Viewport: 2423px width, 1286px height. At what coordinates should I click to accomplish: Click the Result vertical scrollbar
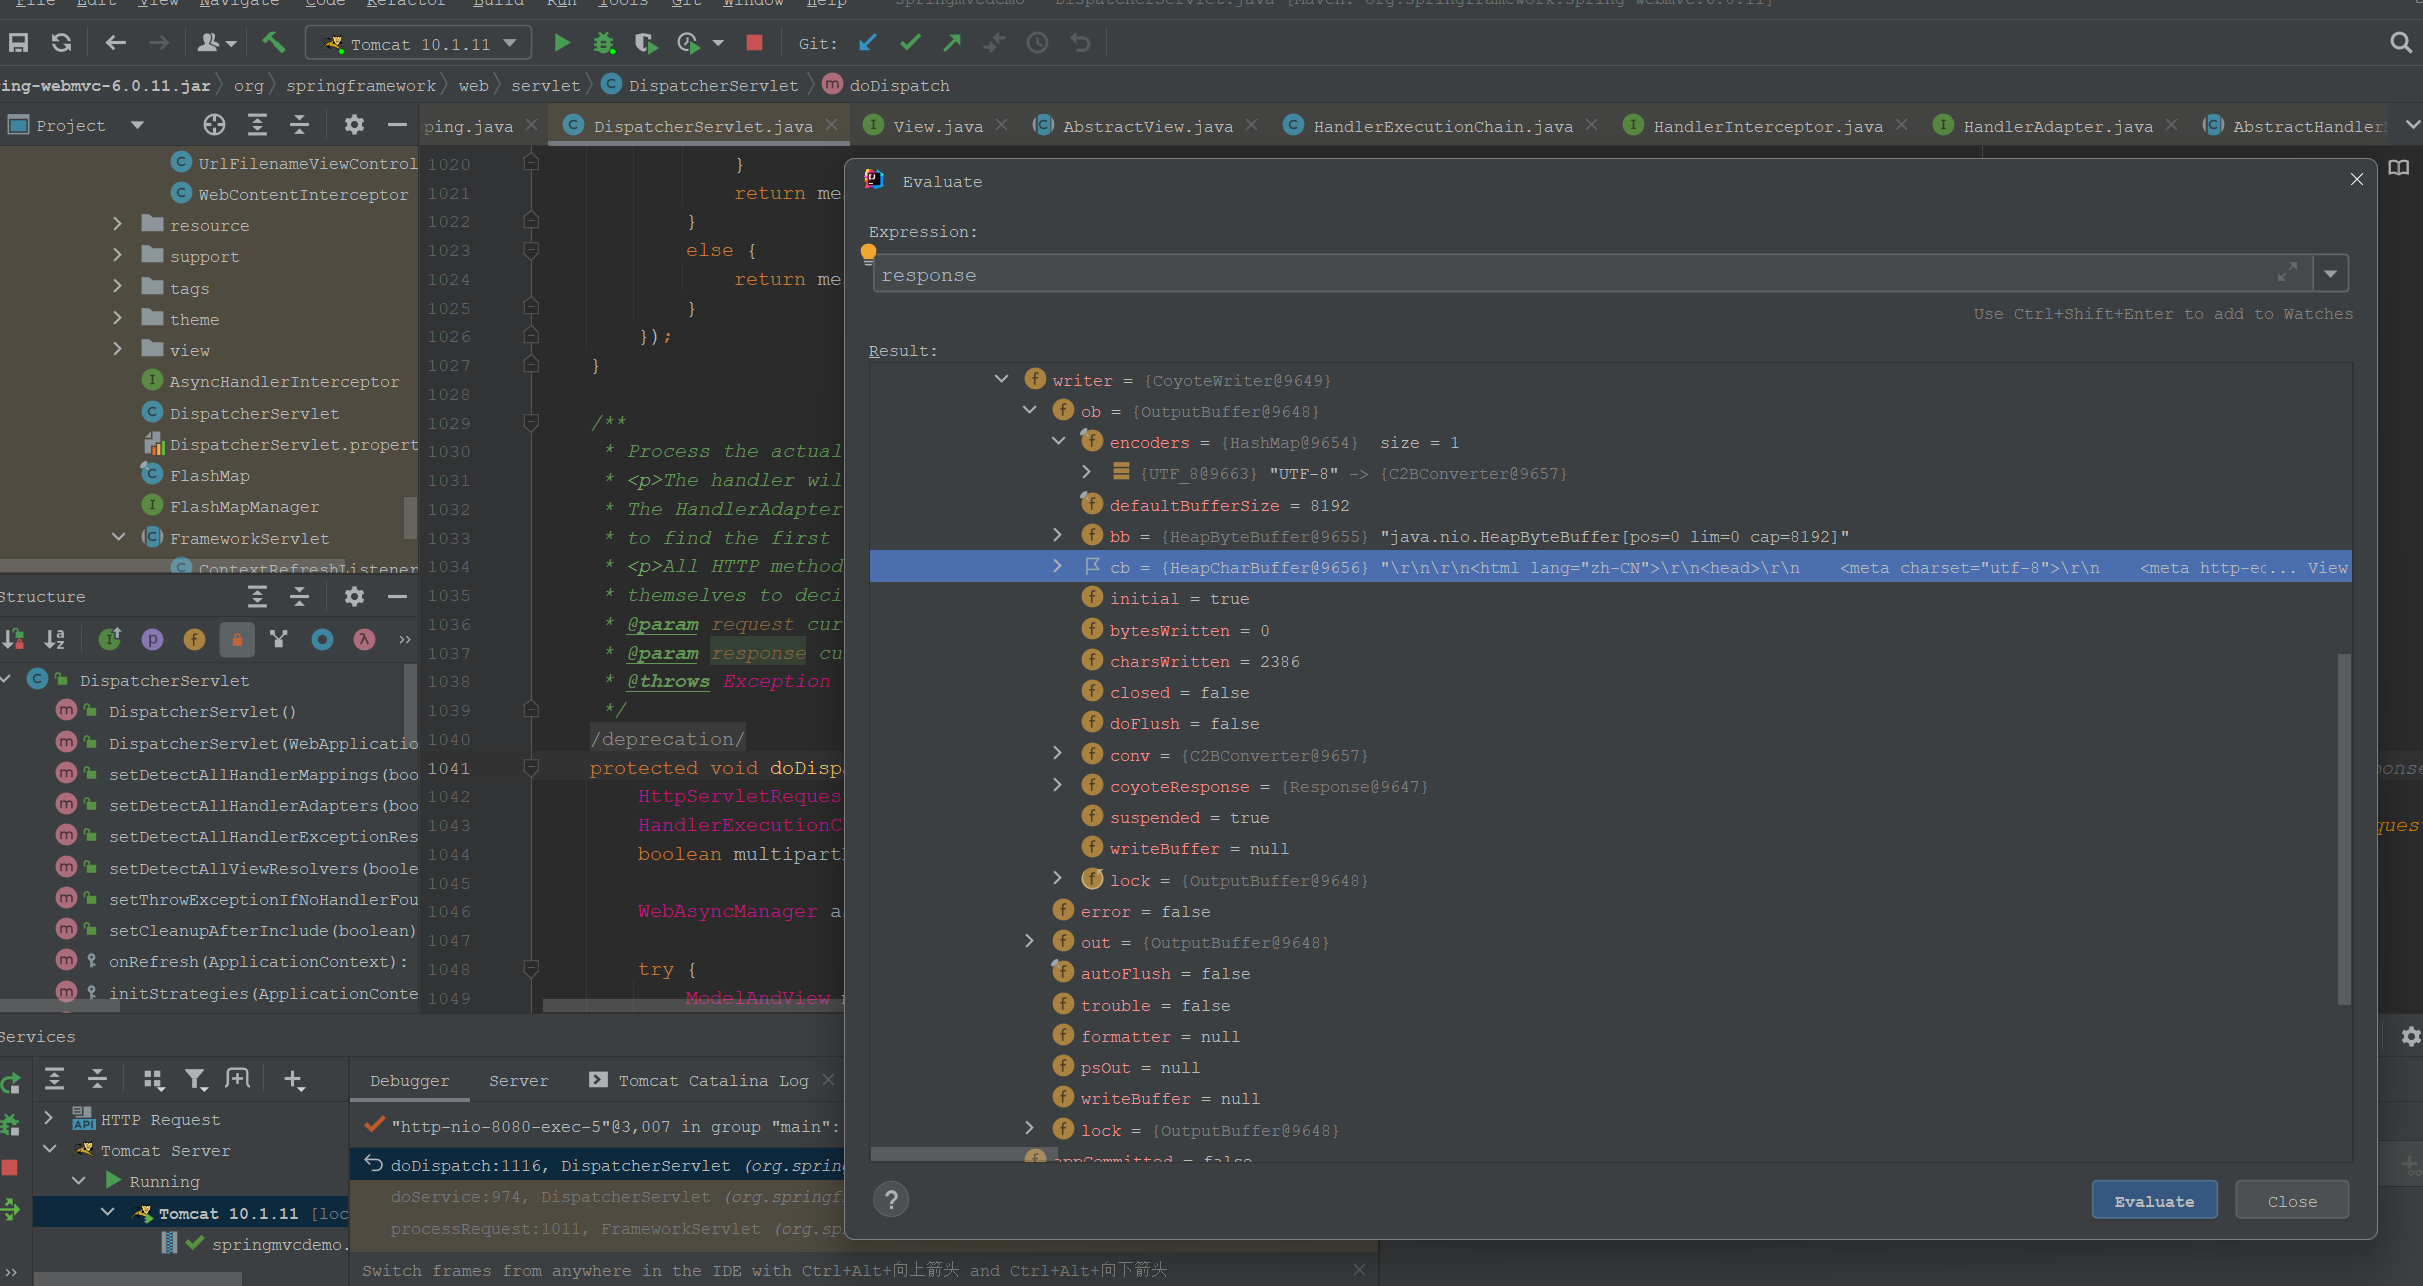pyautogui.click(x=2344, y=828)
